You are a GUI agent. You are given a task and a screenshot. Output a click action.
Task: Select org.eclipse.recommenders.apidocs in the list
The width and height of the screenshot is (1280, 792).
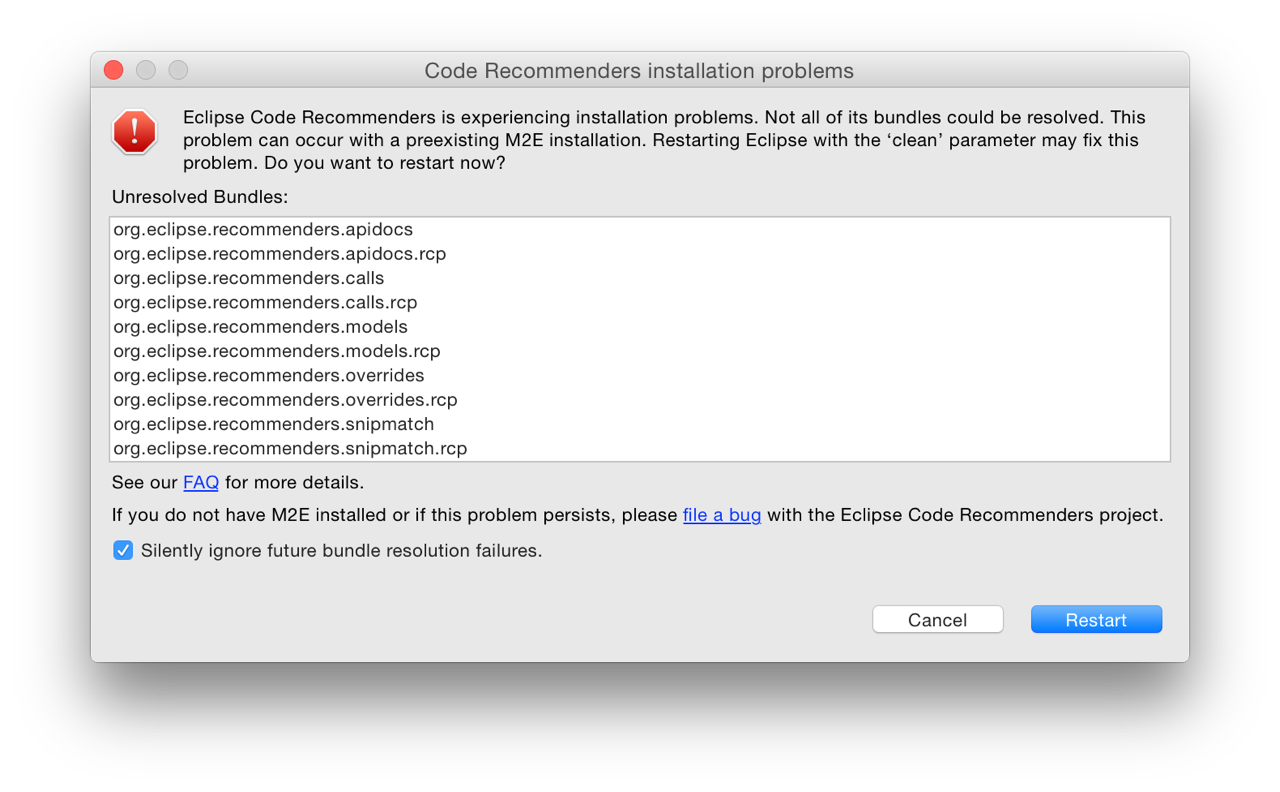[640, 229]
